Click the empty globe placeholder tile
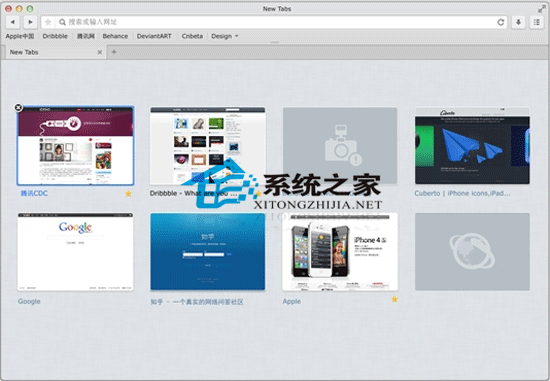This screenshot has width=550, height=381. (x=472, y=252)
